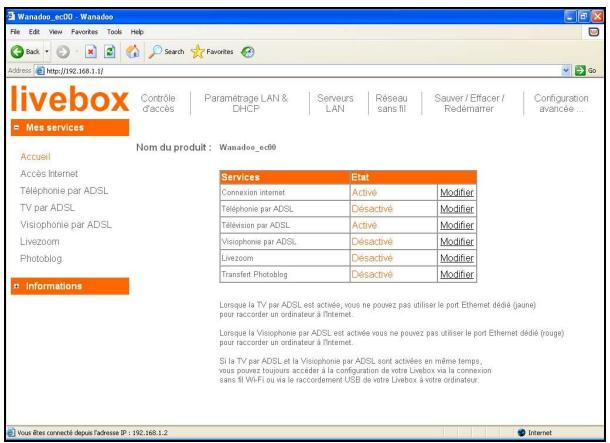610x443 pixels.
Task: Select Visiophonie par ADSL in the sidebar
Action: (x=66, y=225)
